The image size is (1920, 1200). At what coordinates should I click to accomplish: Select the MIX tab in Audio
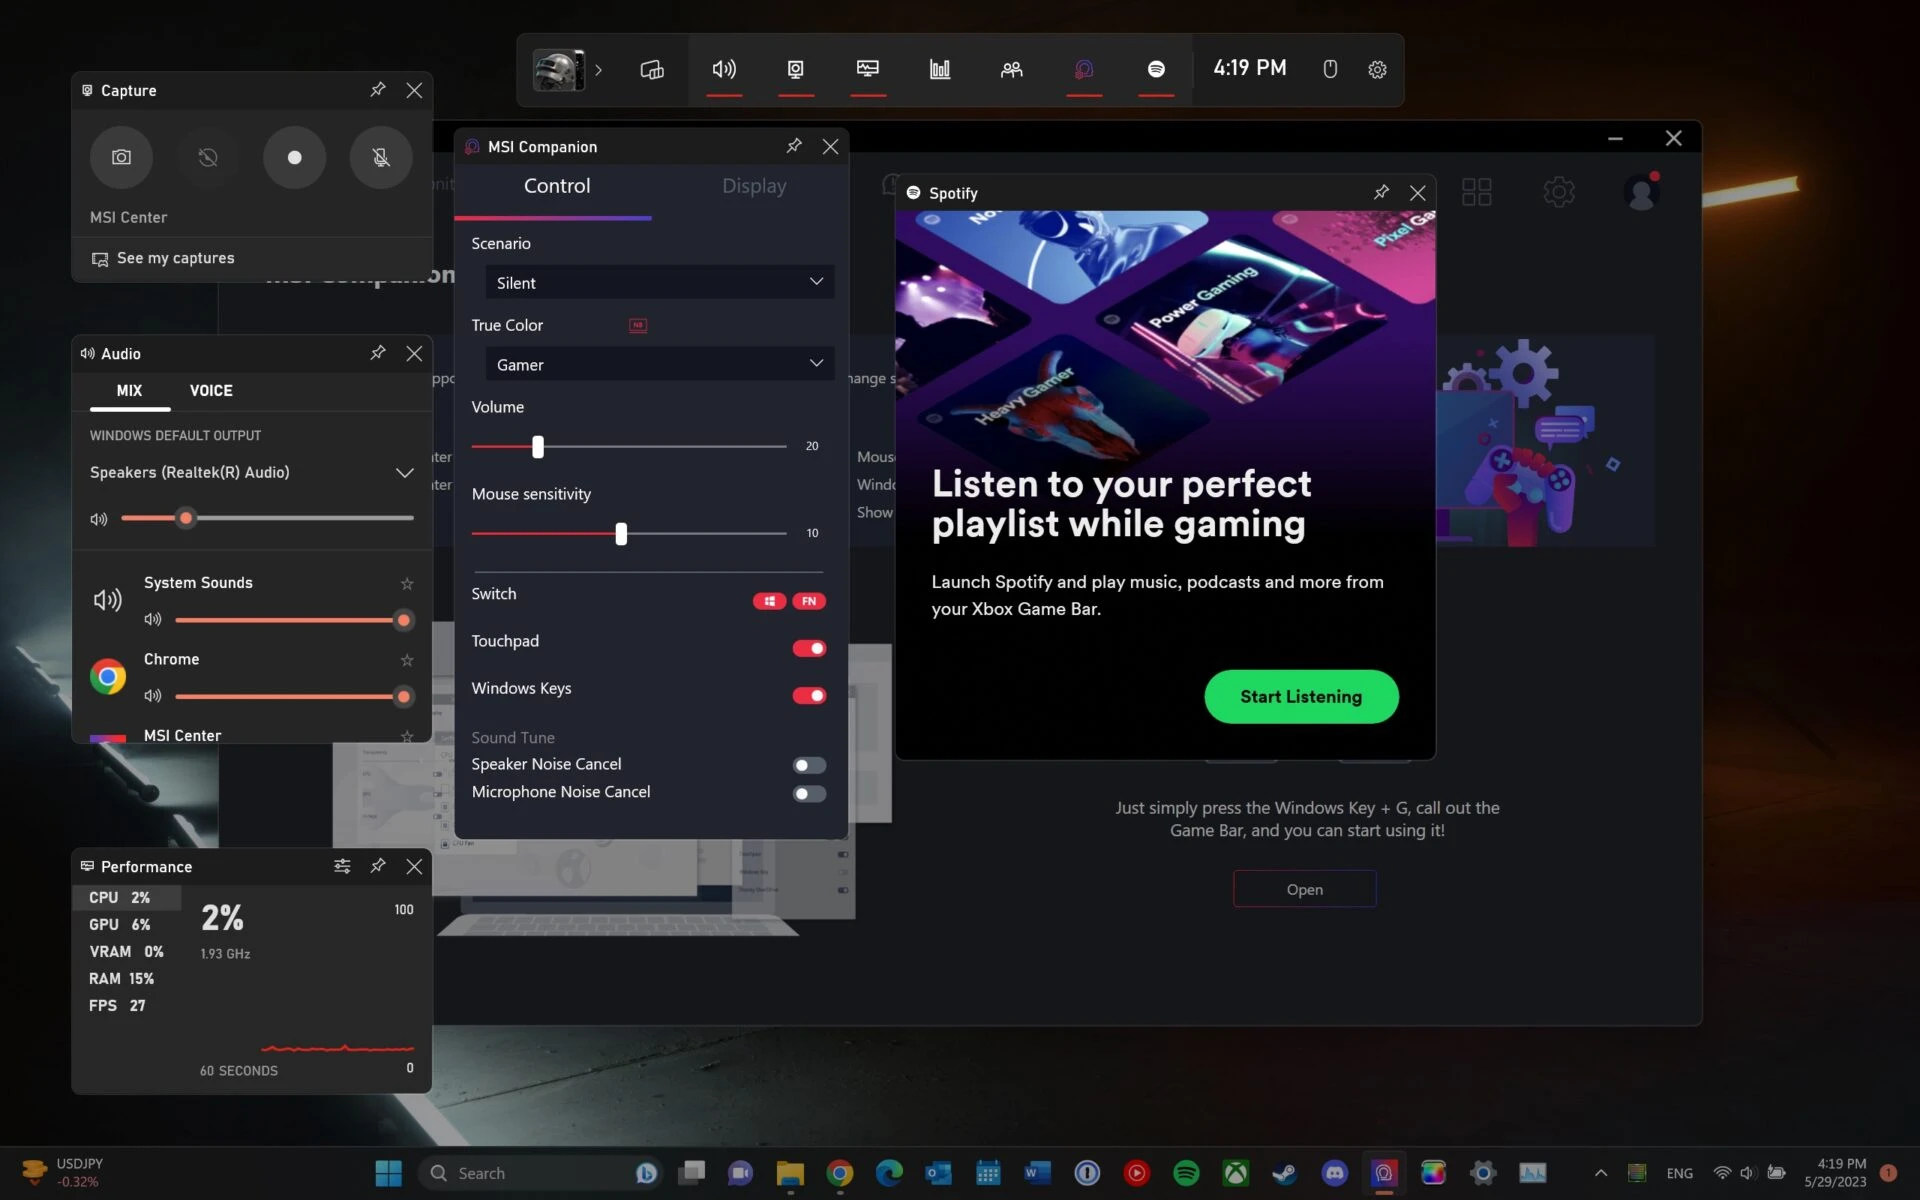129,391
